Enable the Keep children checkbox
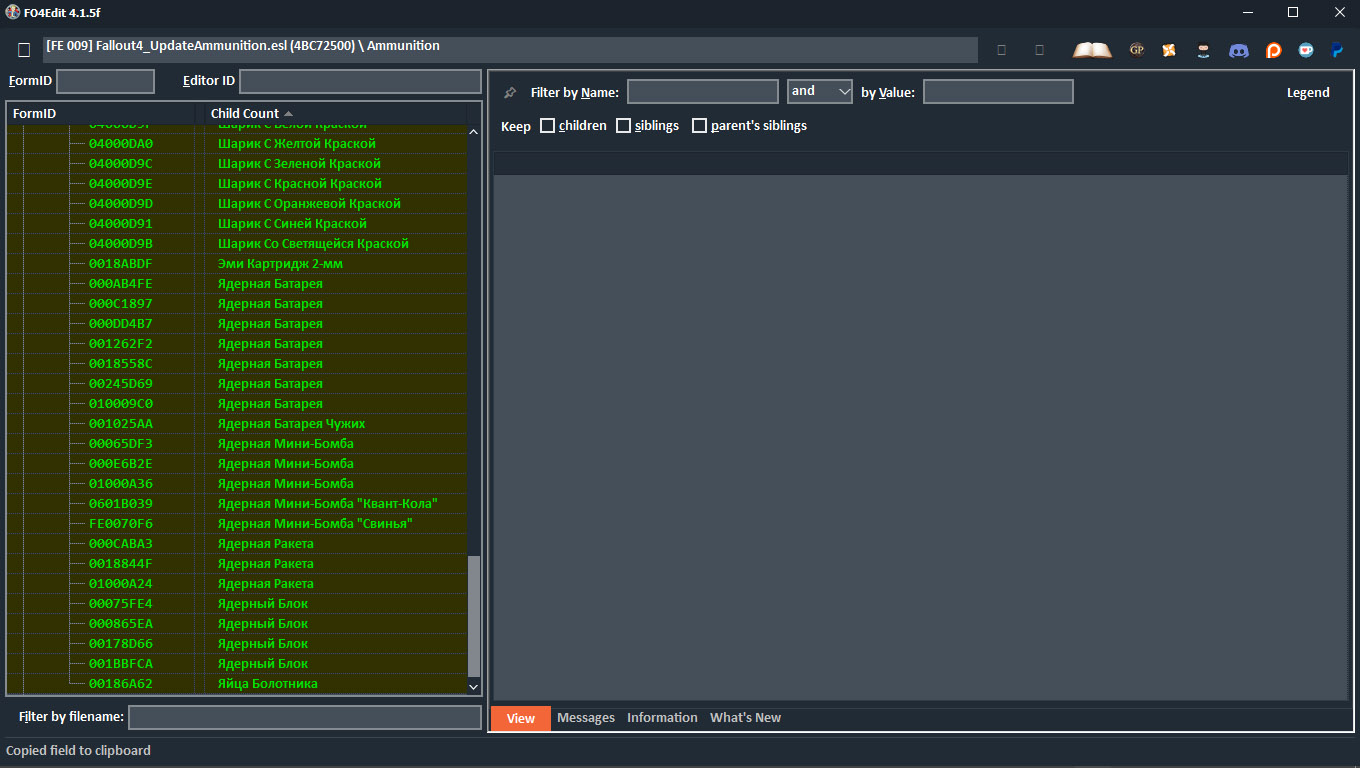 point(548,126)
